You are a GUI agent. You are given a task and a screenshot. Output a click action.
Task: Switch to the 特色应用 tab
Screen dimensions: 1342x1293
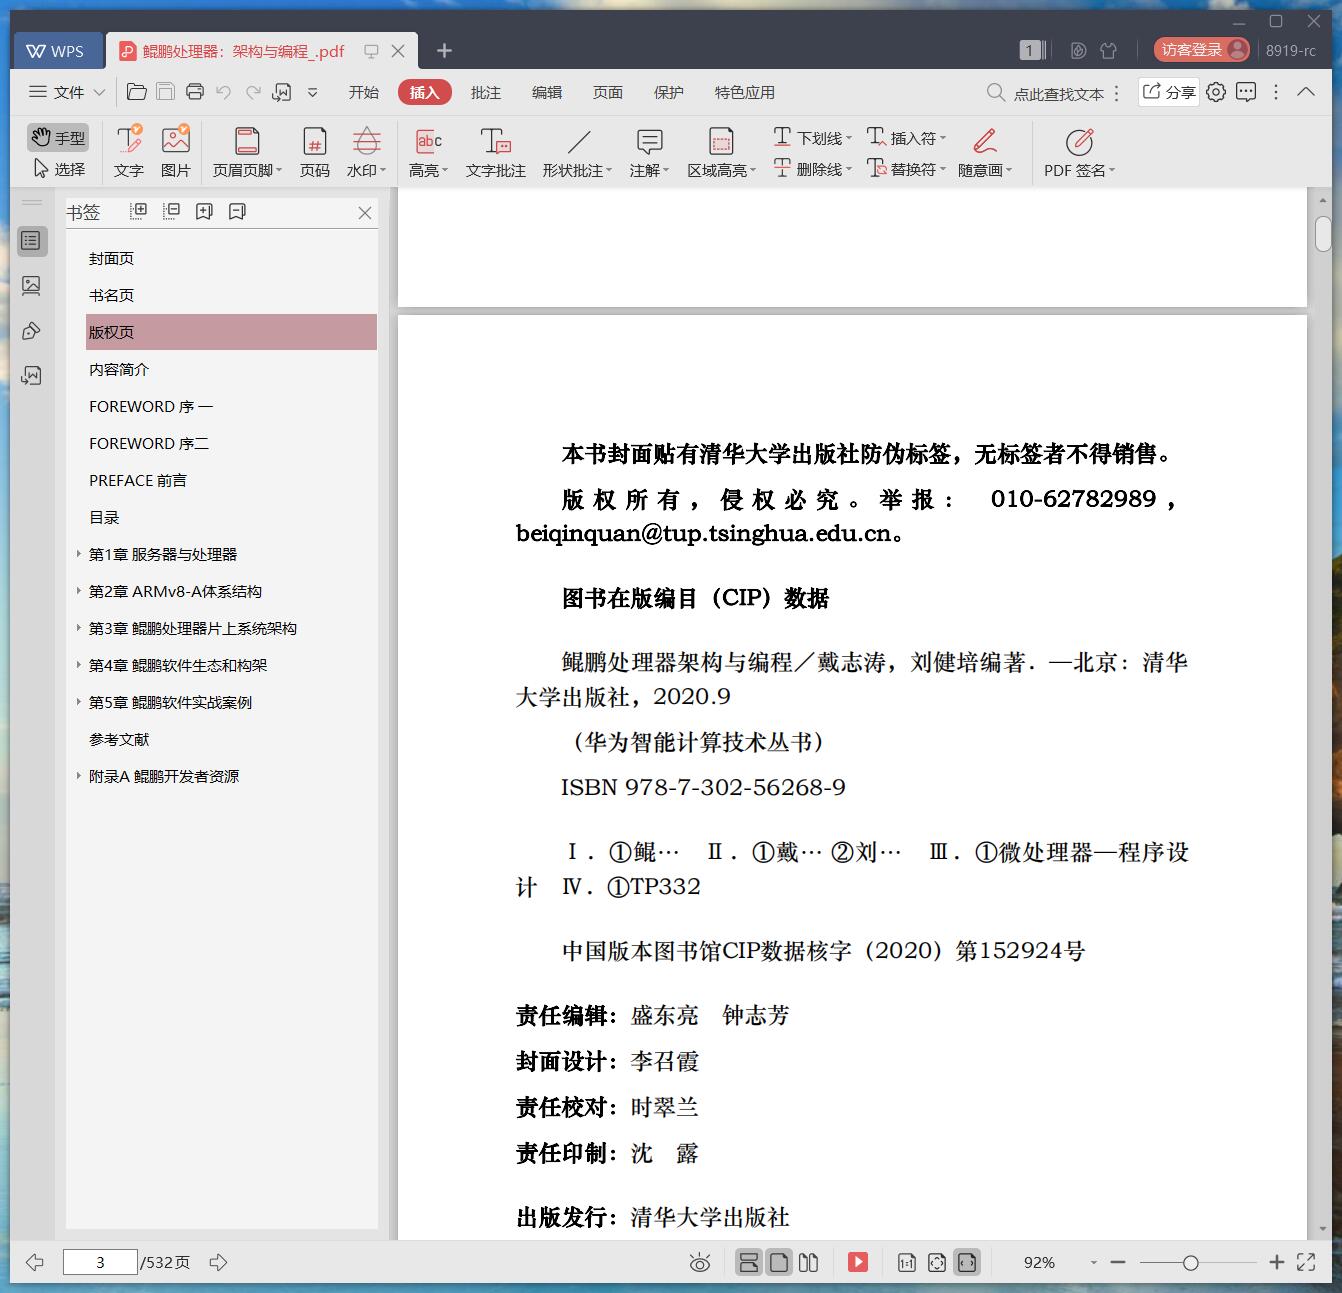[745, 92]
